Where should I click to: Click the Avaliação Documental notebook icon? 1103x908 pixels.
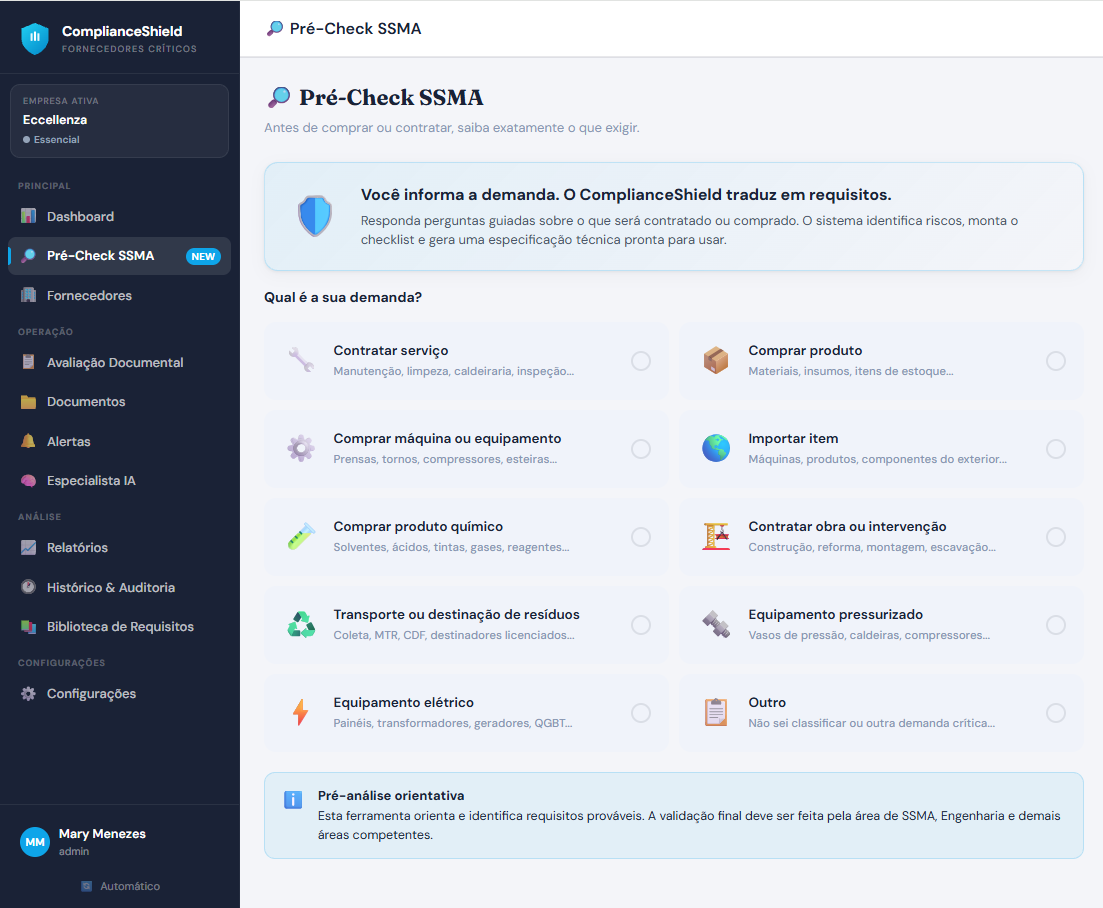click(x=28, y=362)
